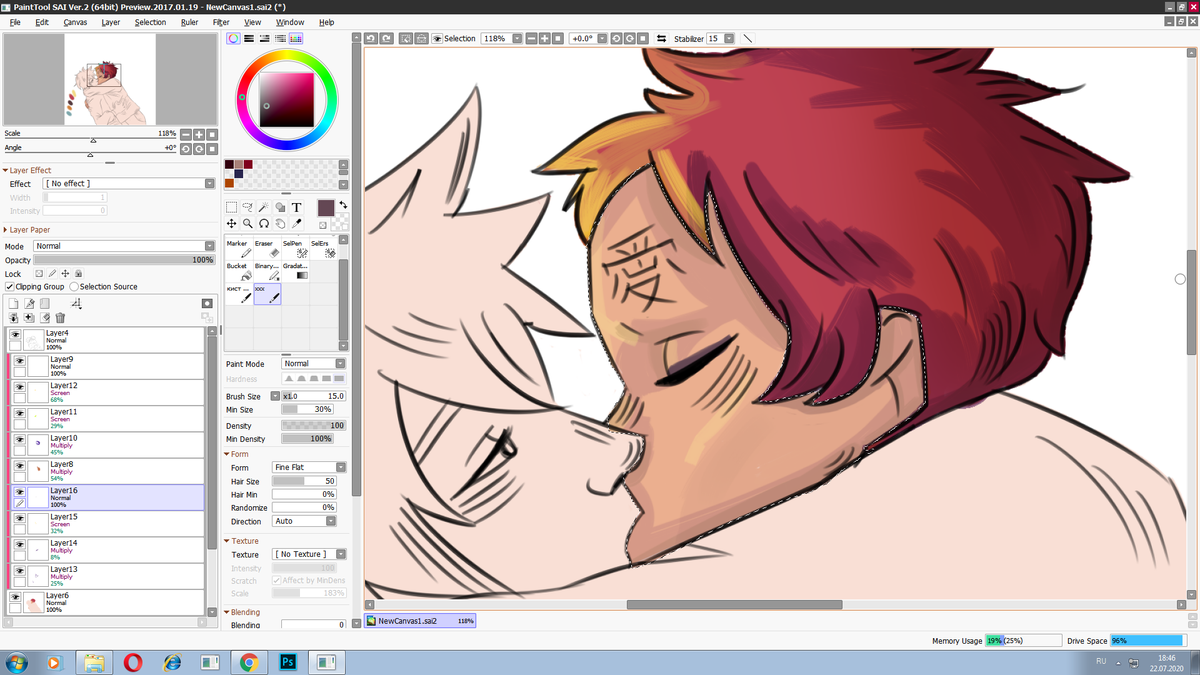Viewport: 1200px width, 675px height.
Task: Select the Lasso selection tool
Action: pyautogui.click(x=247, y=207)
